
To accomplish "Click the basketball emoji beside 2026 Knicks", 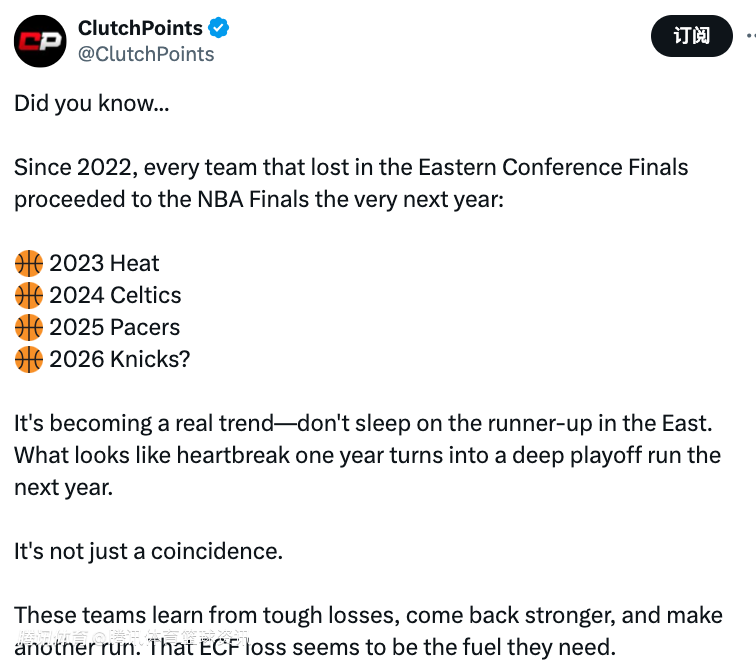I will [28, 359].
